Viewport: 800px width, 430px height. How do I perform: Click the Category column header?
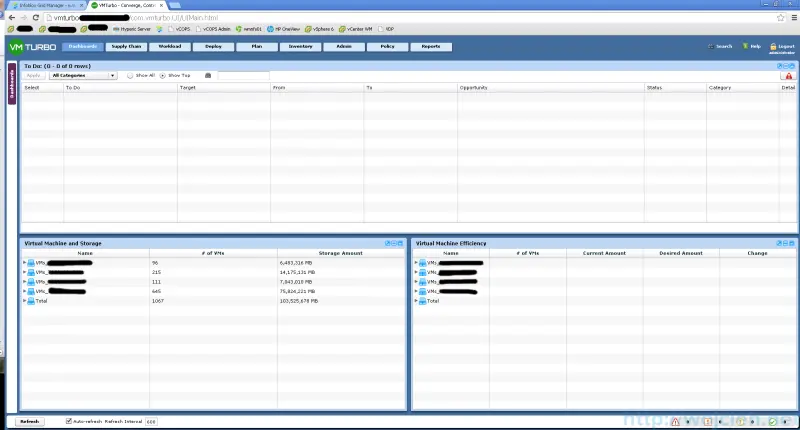(x=742, y=88)
